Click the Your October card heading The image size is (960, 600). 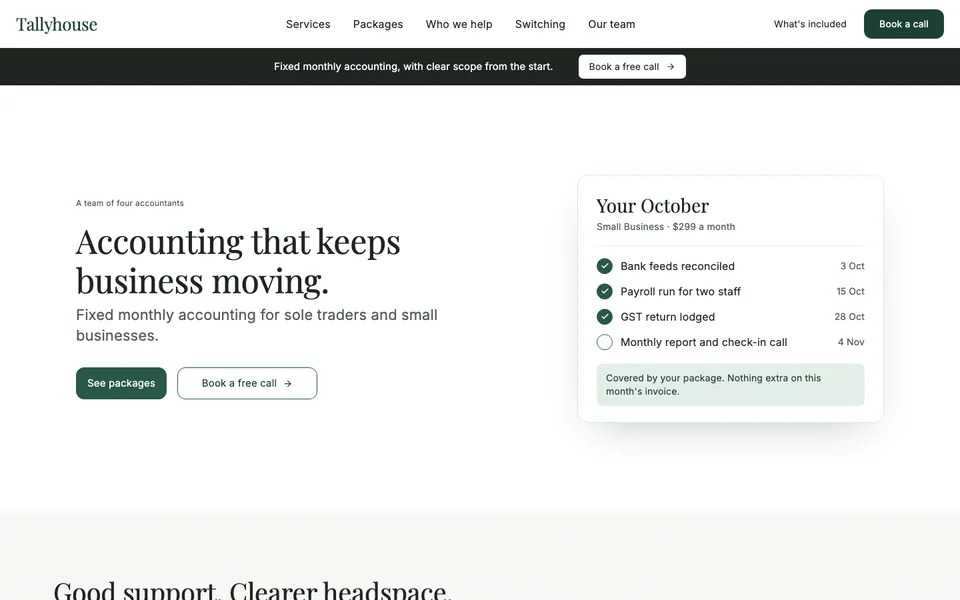(653, 206)
